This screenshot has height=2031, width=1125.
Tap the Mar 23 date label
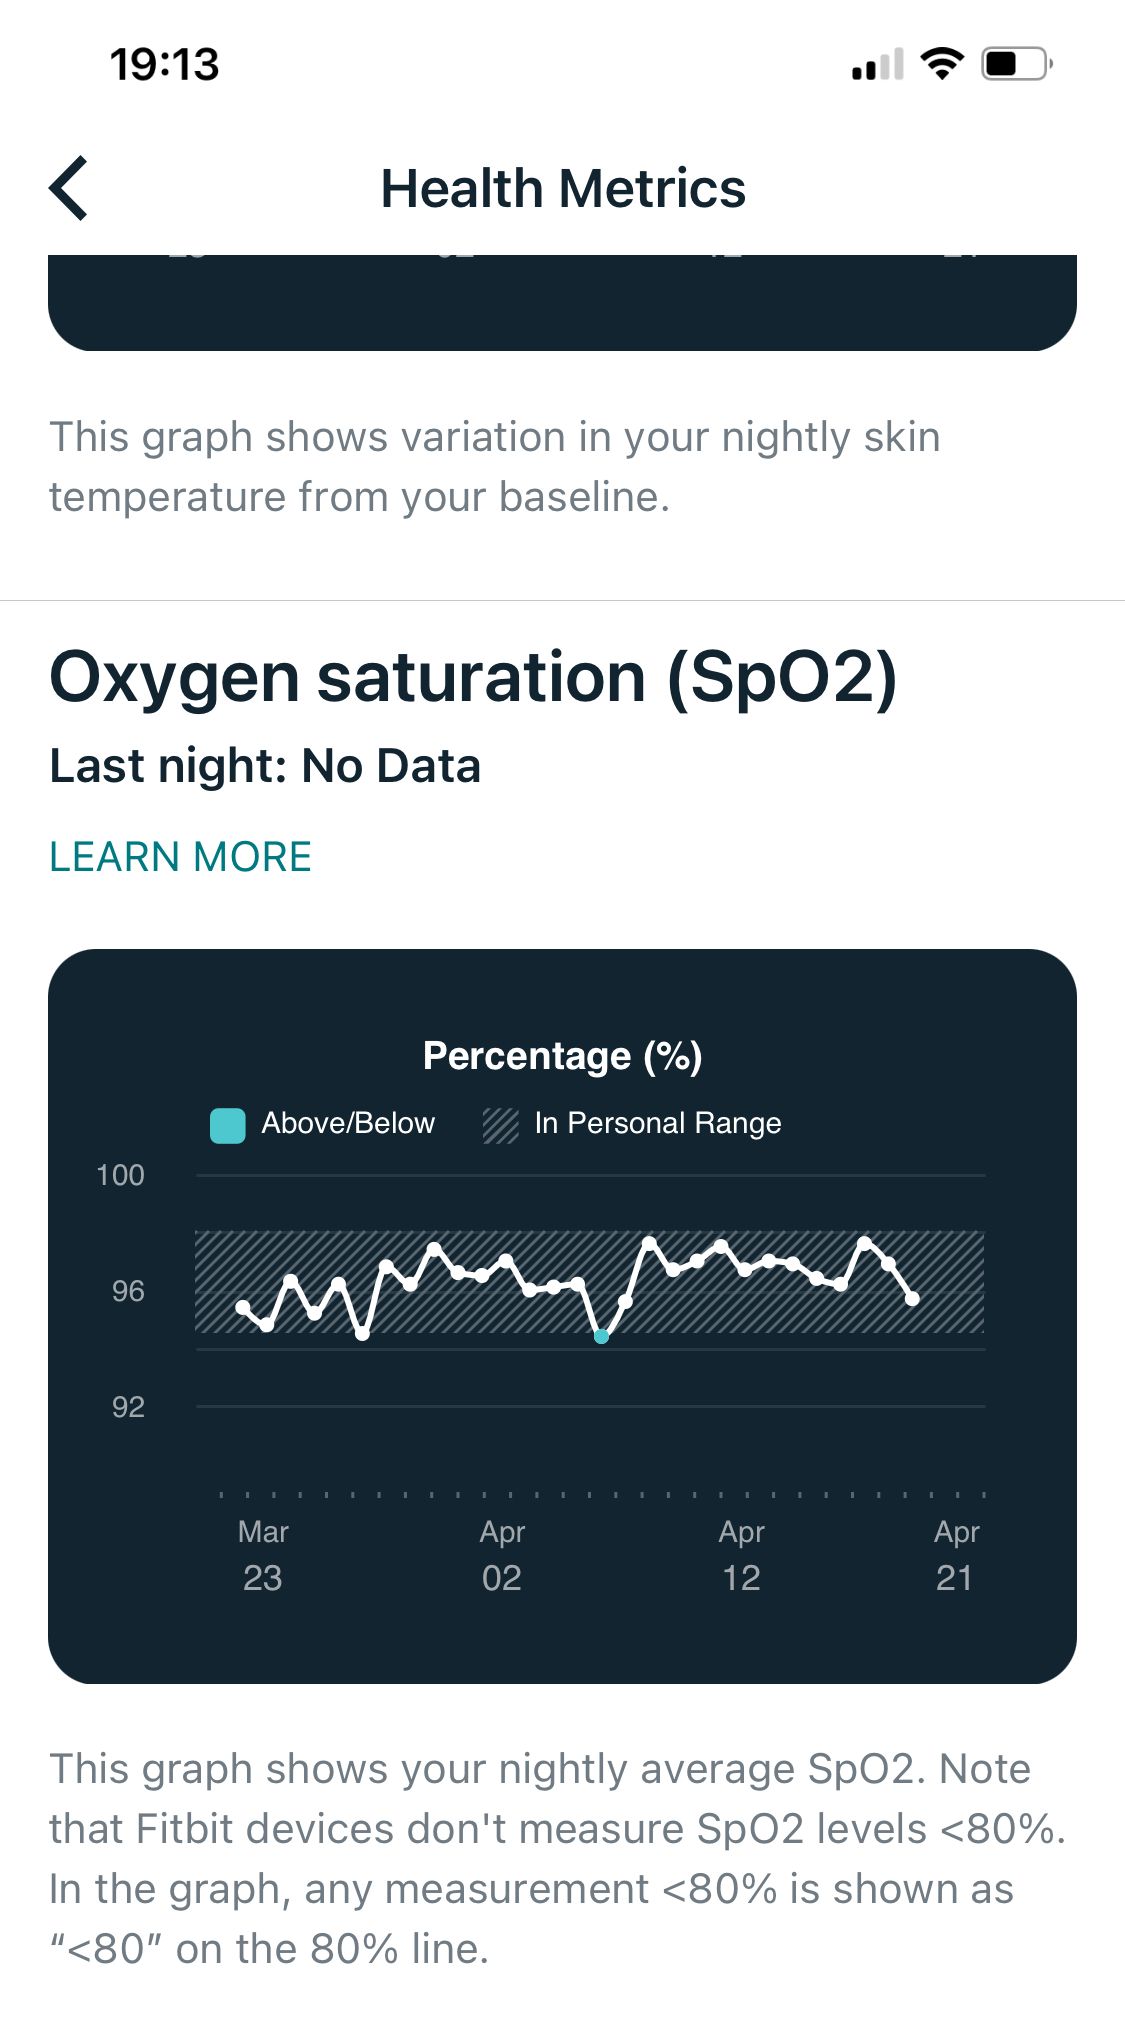pyautogui.click(x=263, y=1555)
